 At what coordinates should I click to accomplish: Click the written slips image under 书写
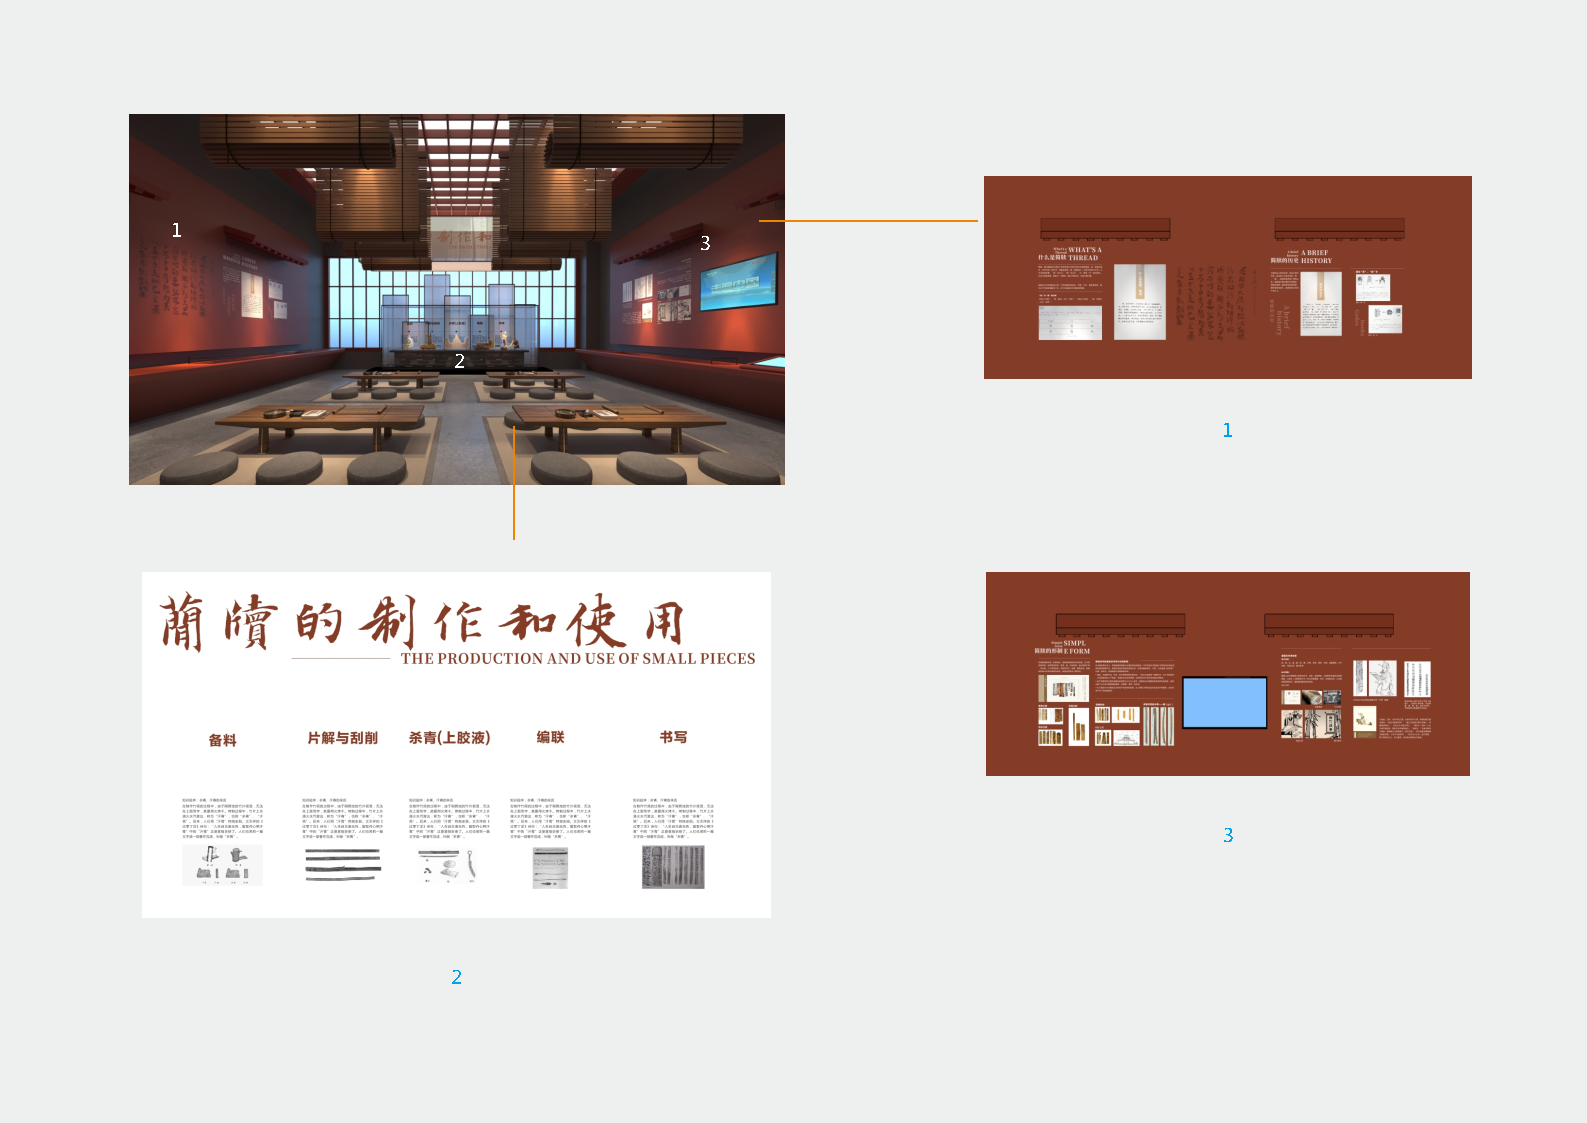pyautogui.click(x=673, y=867)
